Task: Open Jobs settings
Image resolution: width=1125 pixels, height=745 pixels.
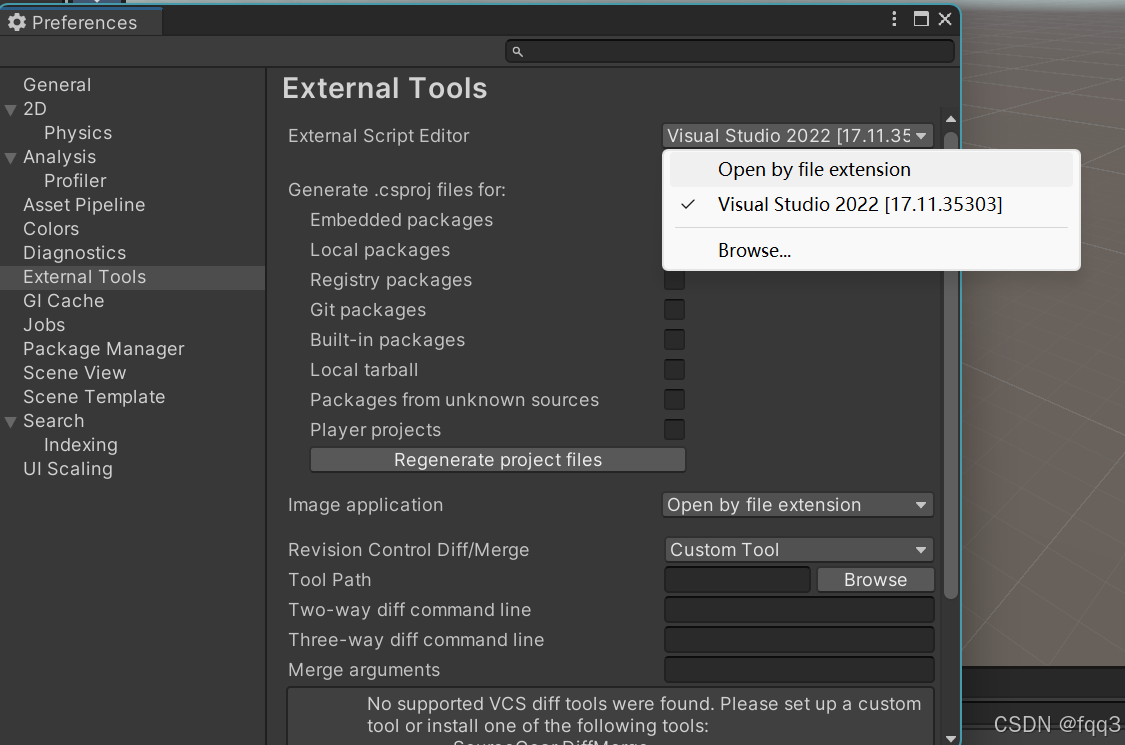Action: tap(44, 325)
